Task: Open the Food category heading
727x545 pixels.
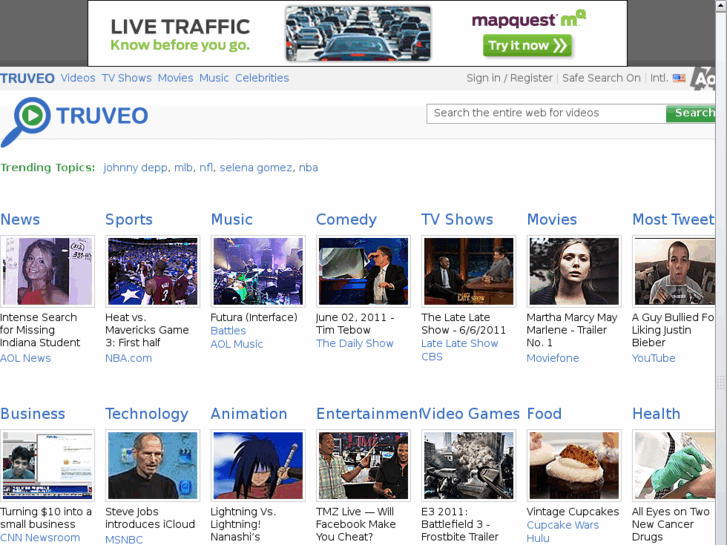Action: point(544,414)
